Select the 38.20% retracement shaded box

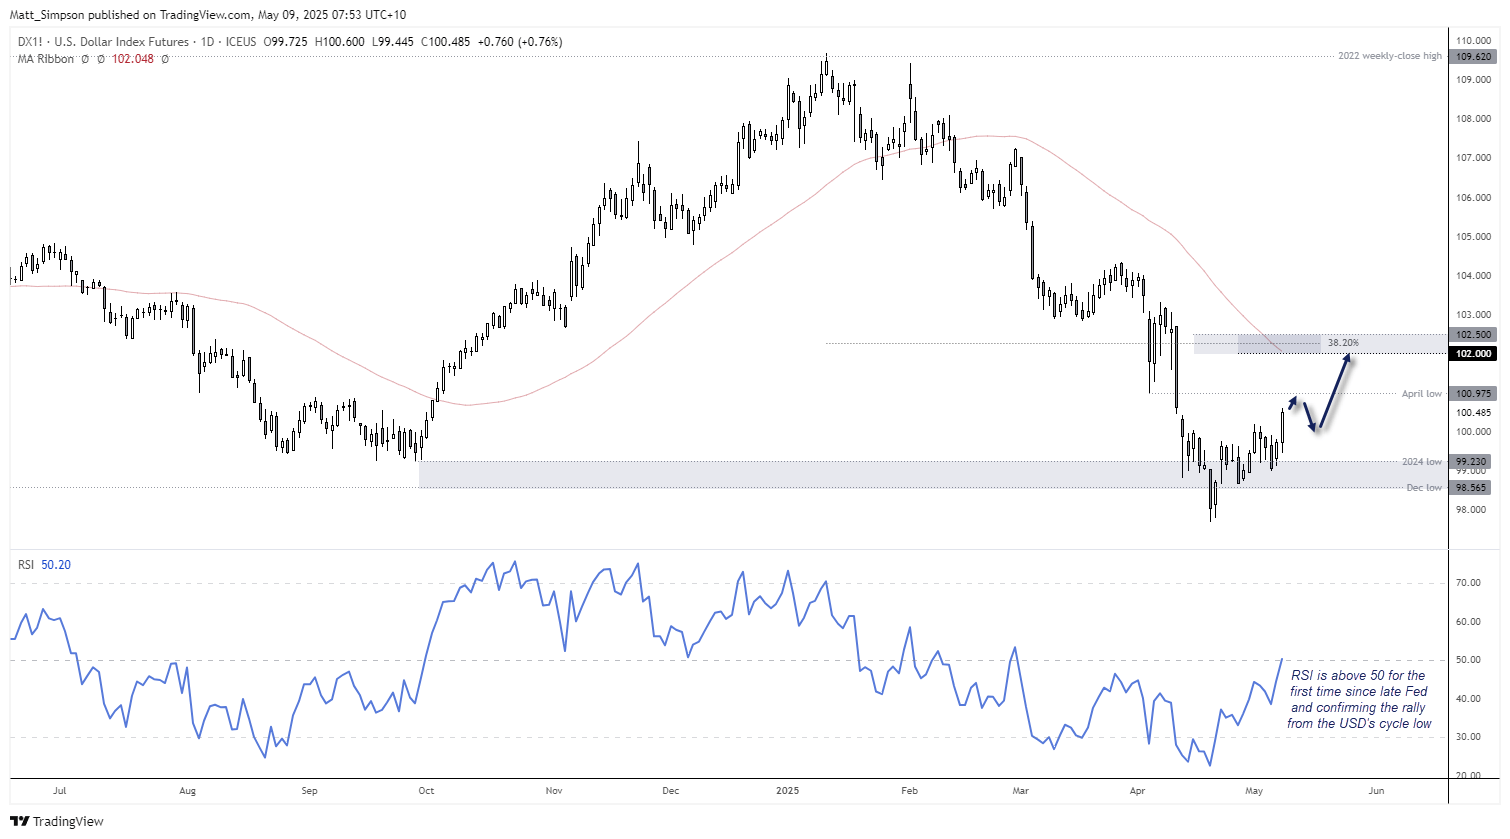point(1320,343)
